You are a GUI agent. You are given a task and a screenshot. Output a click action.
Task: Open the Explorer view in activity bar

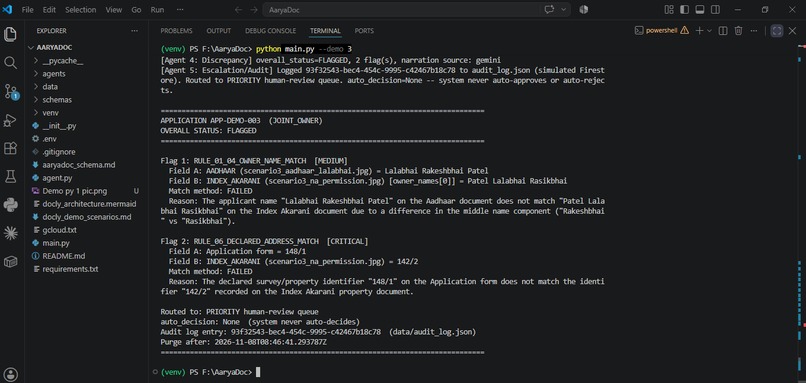[x=10, y=34]
